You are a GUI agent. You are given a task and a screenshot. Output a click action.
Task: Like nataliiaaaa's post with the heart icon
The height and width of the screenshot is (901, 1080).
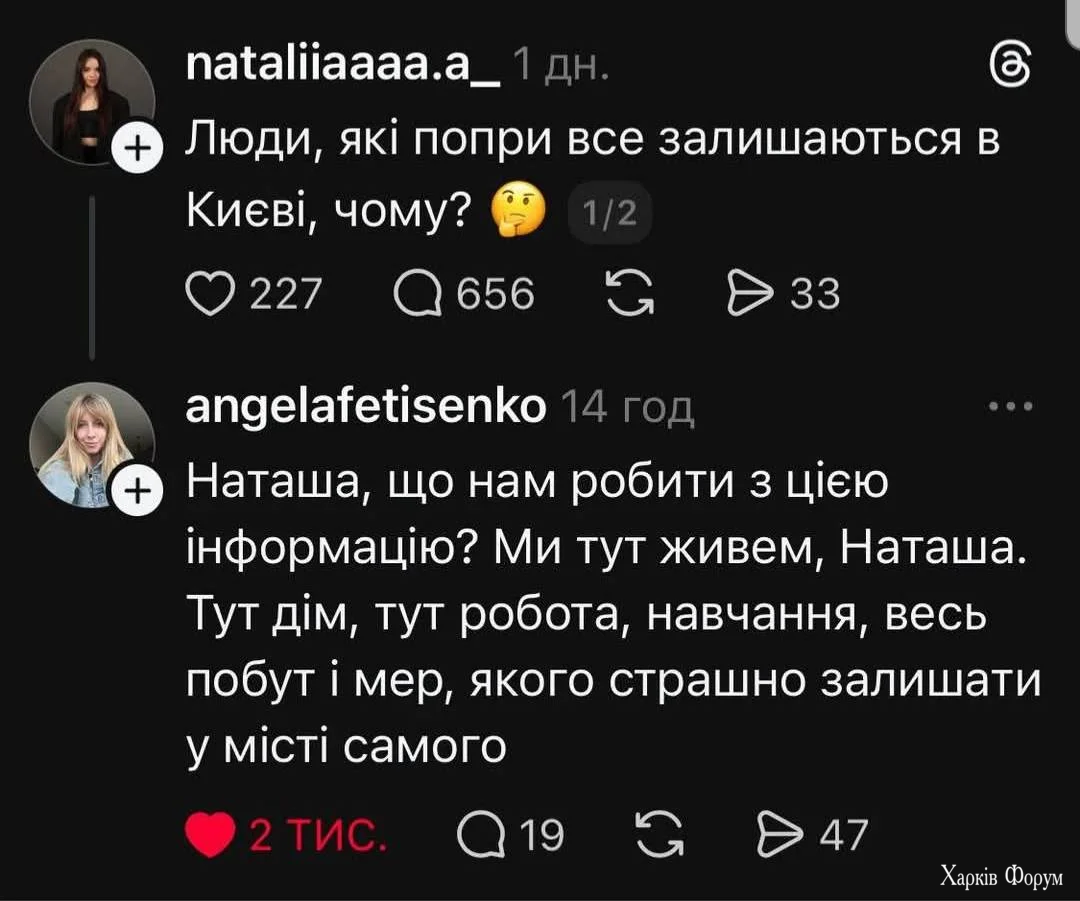[x=212, y=292]
